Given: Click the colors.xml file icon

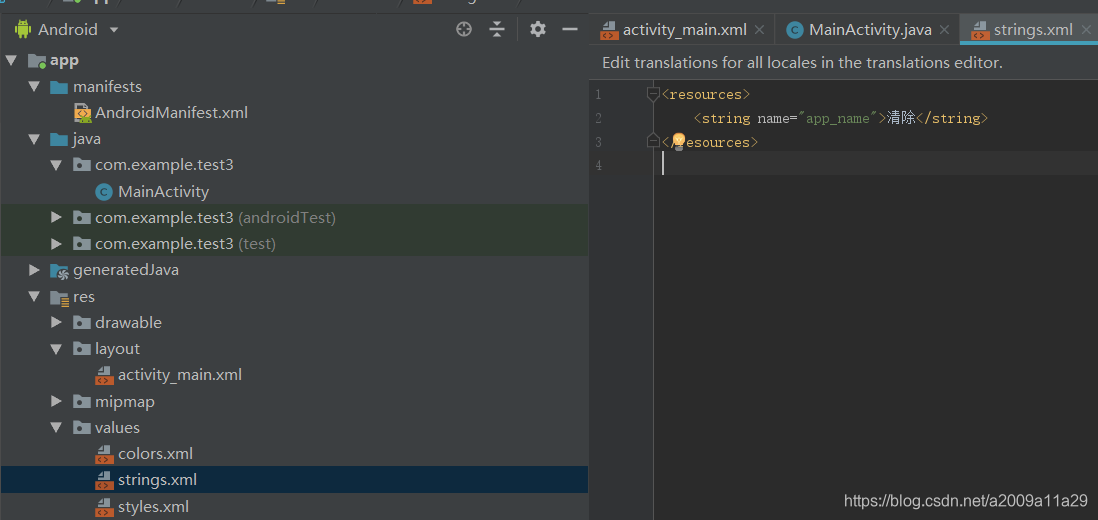Looking at the screenshot, I should click(x=104, y=455).
